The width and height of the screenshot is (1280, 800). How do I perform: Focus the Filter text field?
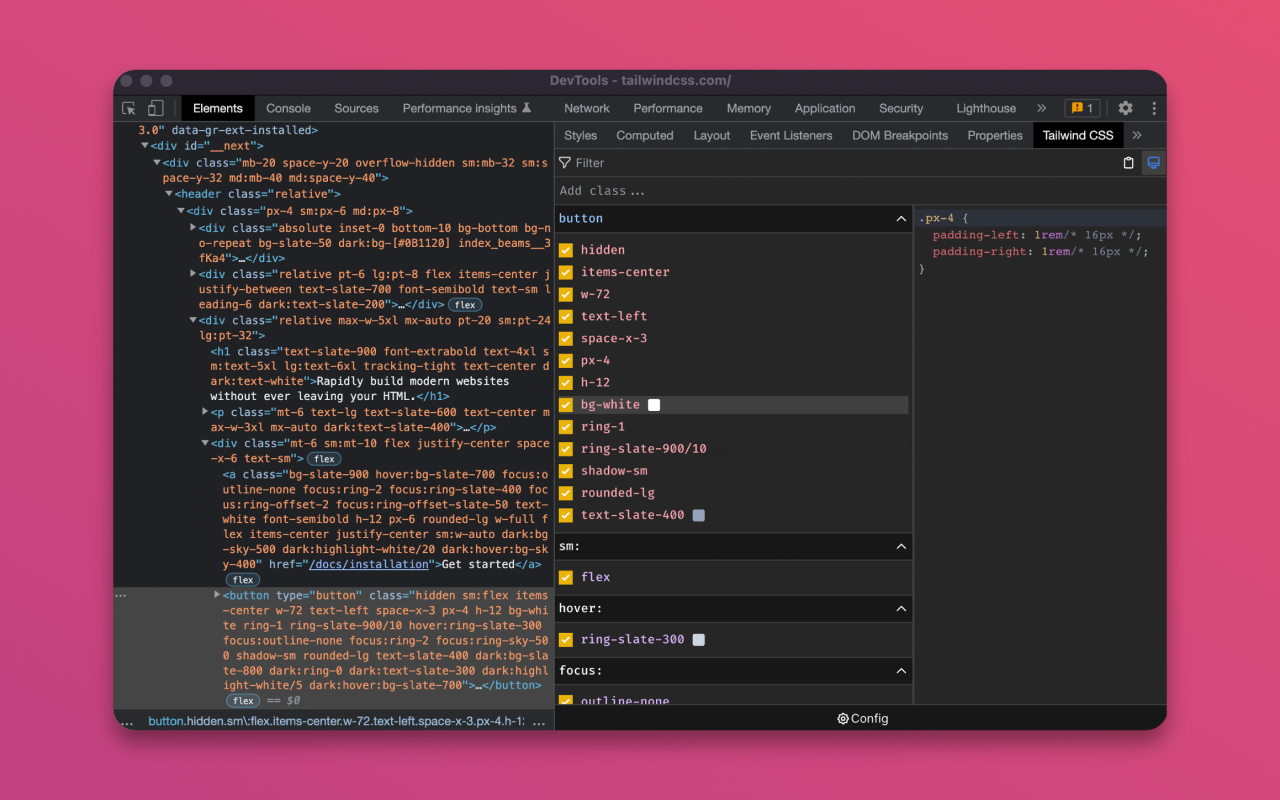pos(840,163)
